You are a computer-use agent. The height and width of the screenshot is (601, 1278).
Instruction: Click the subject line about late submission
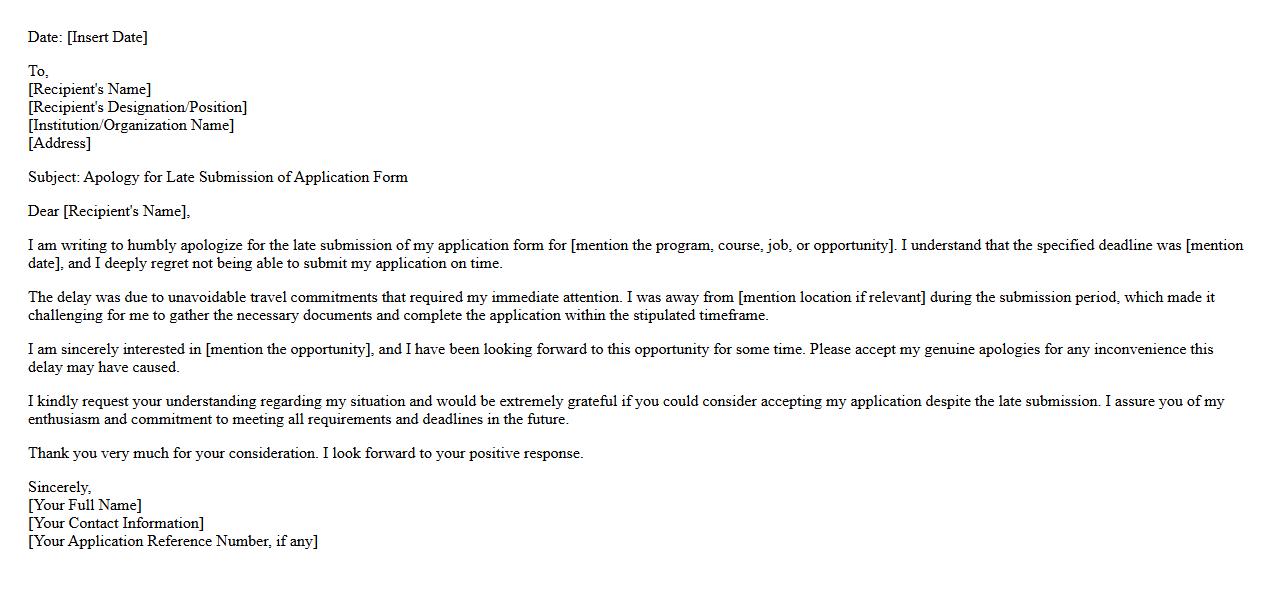click(x=218, y=177)
